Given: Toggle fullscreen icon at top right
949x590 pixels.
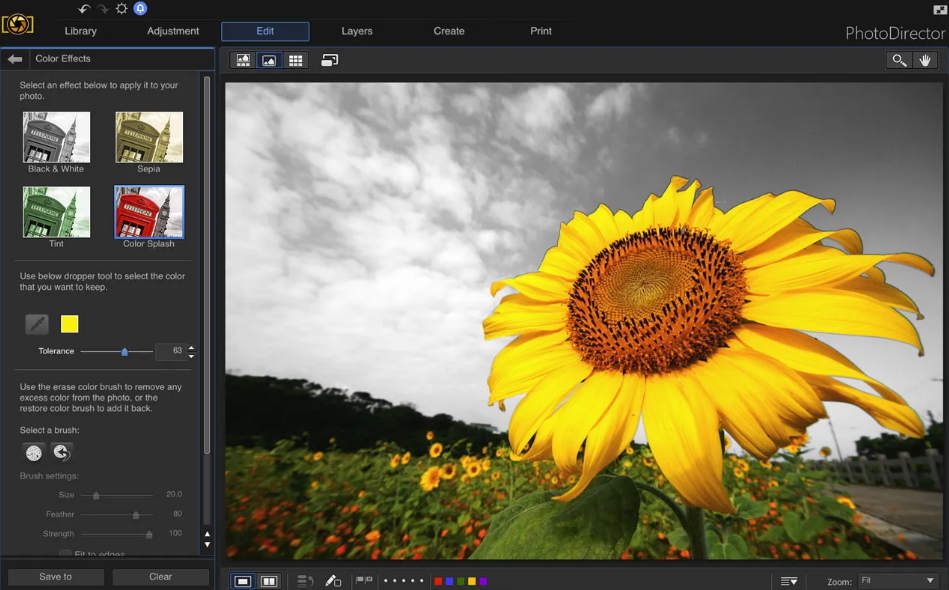Looking at the screenshot, I should 940,9.
